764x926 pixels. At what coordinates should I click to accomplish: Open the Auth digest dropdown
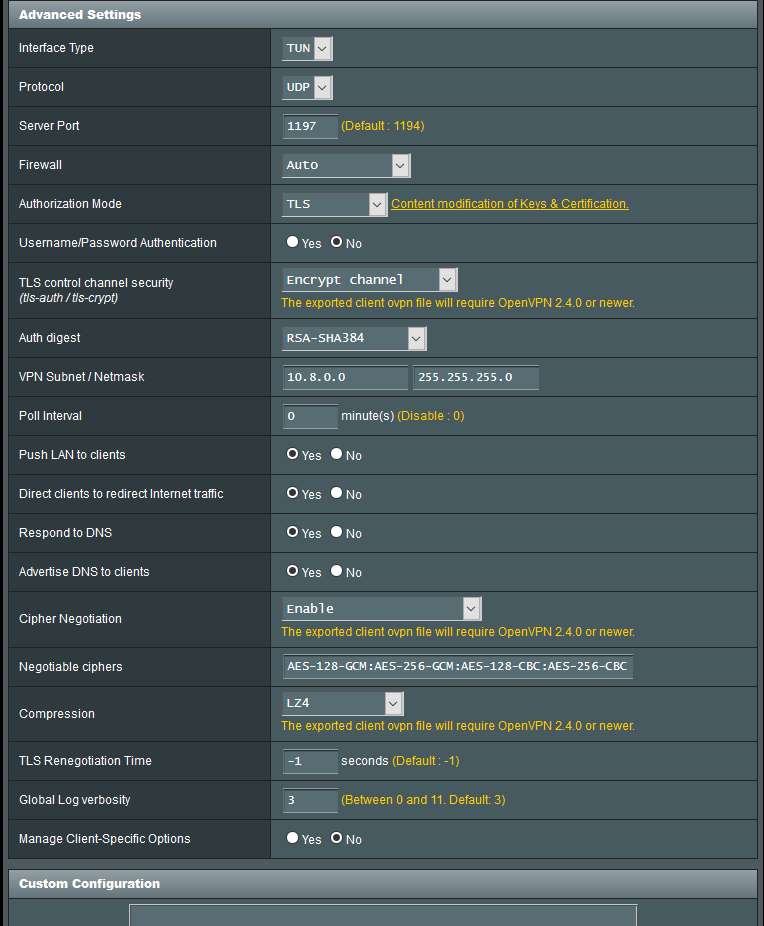point(355,338)
